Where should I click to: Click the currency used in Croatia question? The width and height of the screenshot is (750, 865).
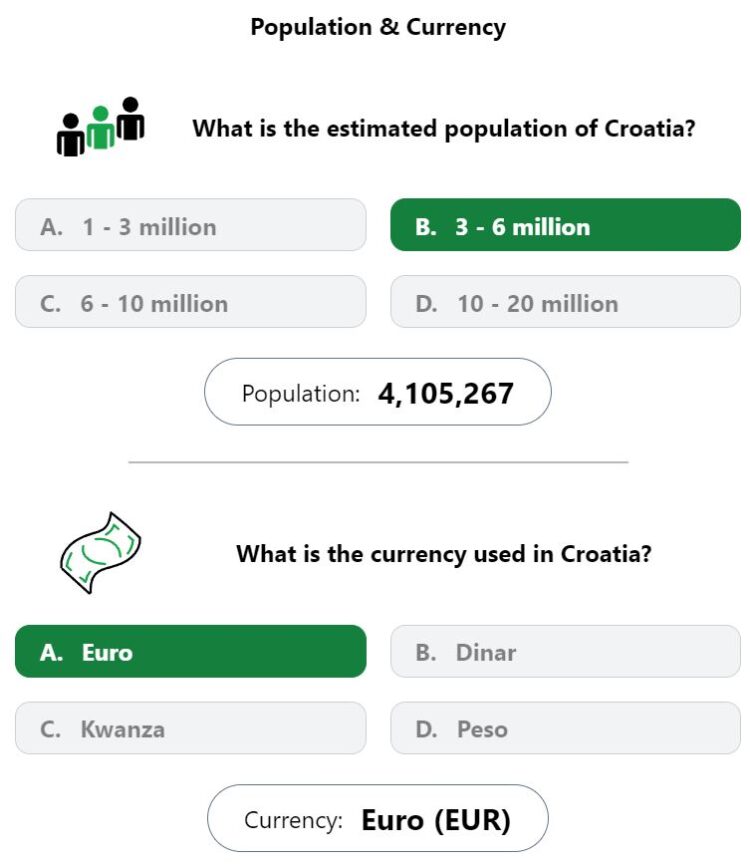(x=444, y=554)
